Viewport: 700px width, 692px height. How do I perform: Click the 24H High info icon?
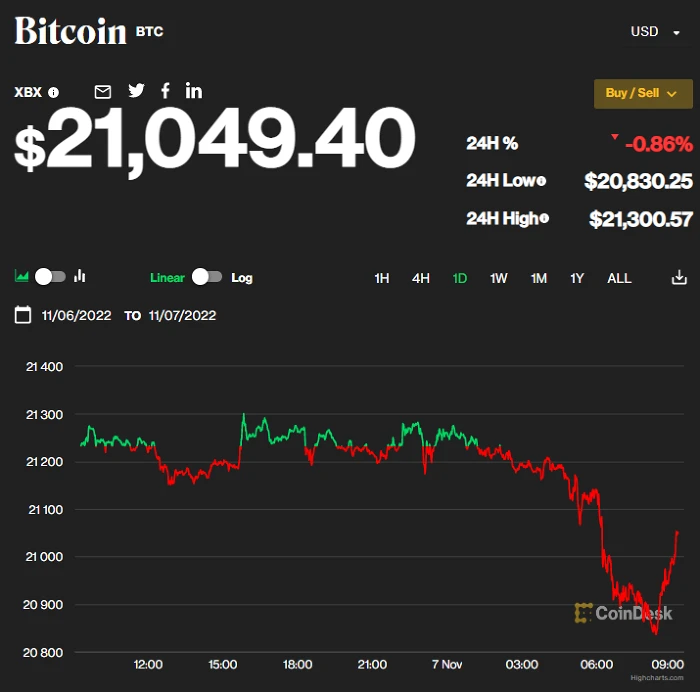click(x=545, y=218)
